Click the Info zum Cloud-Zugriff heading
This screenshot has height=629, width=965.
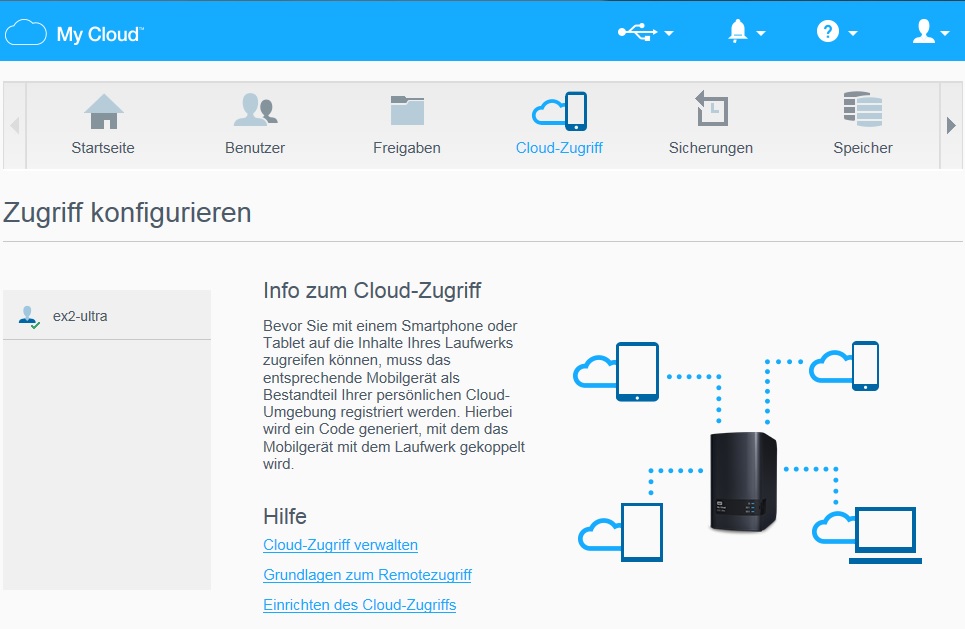pos(372,290)
